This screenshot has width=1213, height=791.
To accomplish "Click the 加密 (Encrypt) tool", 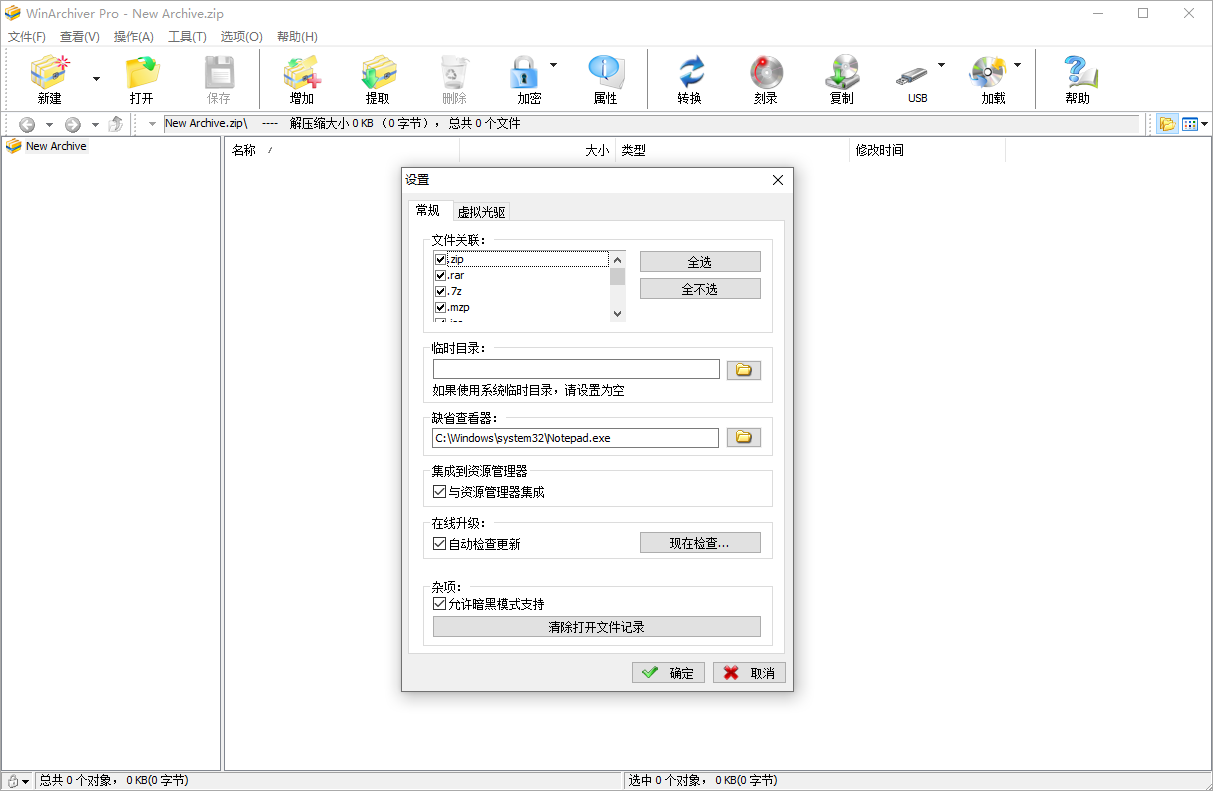I will point(523,79).
